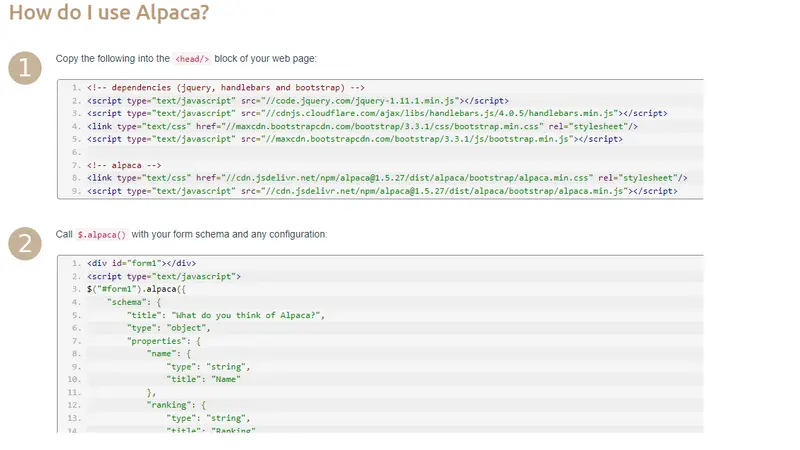Screen dimensions: 800x450
Task: Click line number 6 in first code block
Action: tap(76, 152)
